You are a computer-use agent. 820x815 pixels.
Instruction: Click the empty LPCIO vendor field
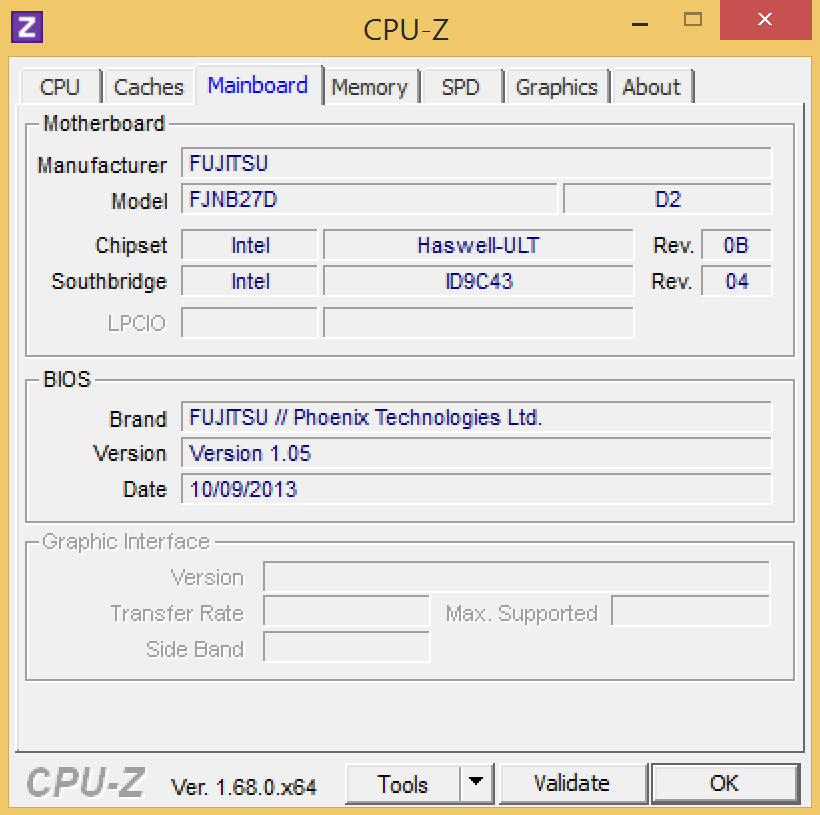(x=249, y=323)
